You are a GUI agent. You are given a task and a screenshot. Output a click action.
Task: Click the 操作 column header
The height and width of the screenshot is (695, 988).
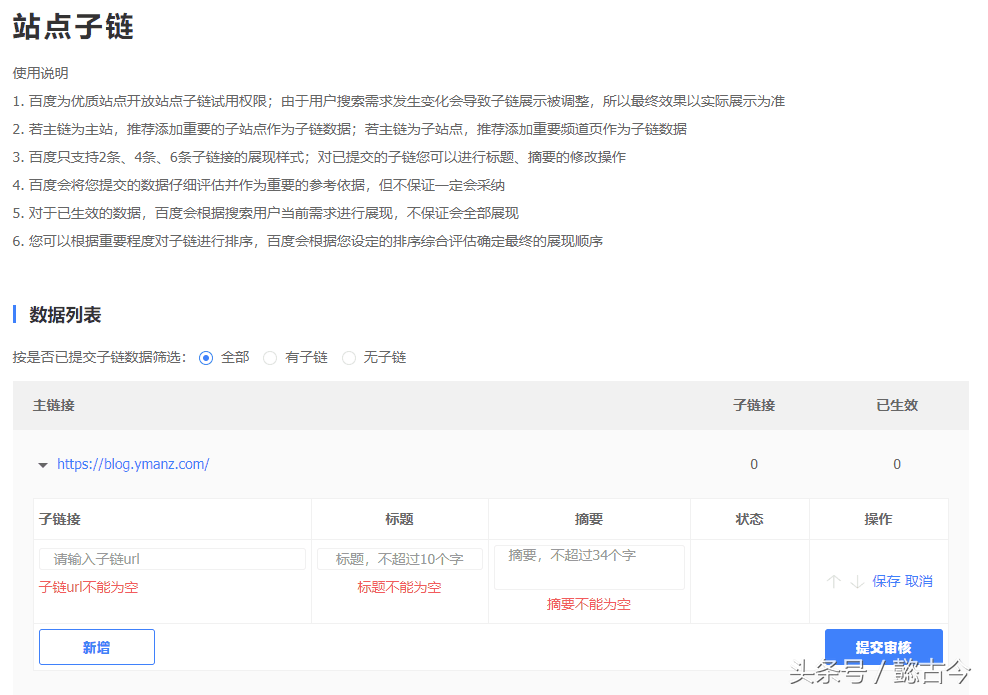(878, 519)
